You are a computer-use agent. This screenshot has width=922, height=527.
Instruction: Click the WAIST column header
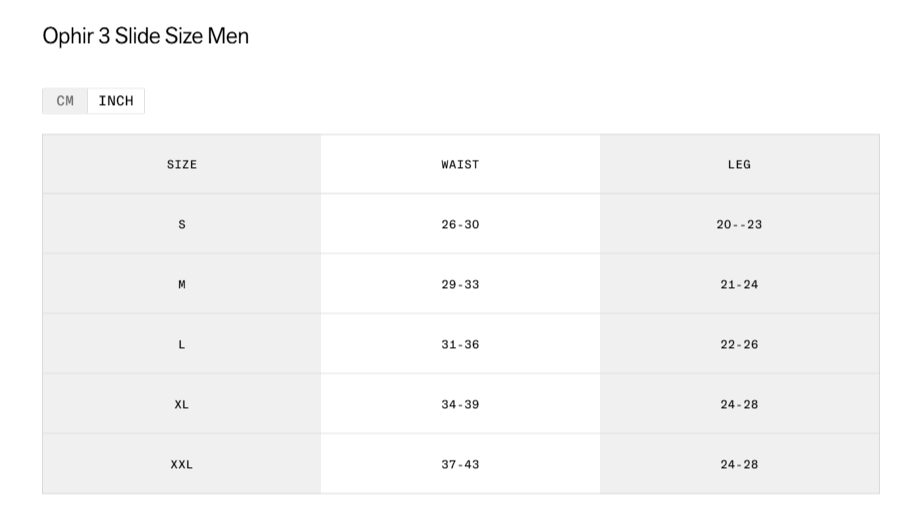point(460,164)
